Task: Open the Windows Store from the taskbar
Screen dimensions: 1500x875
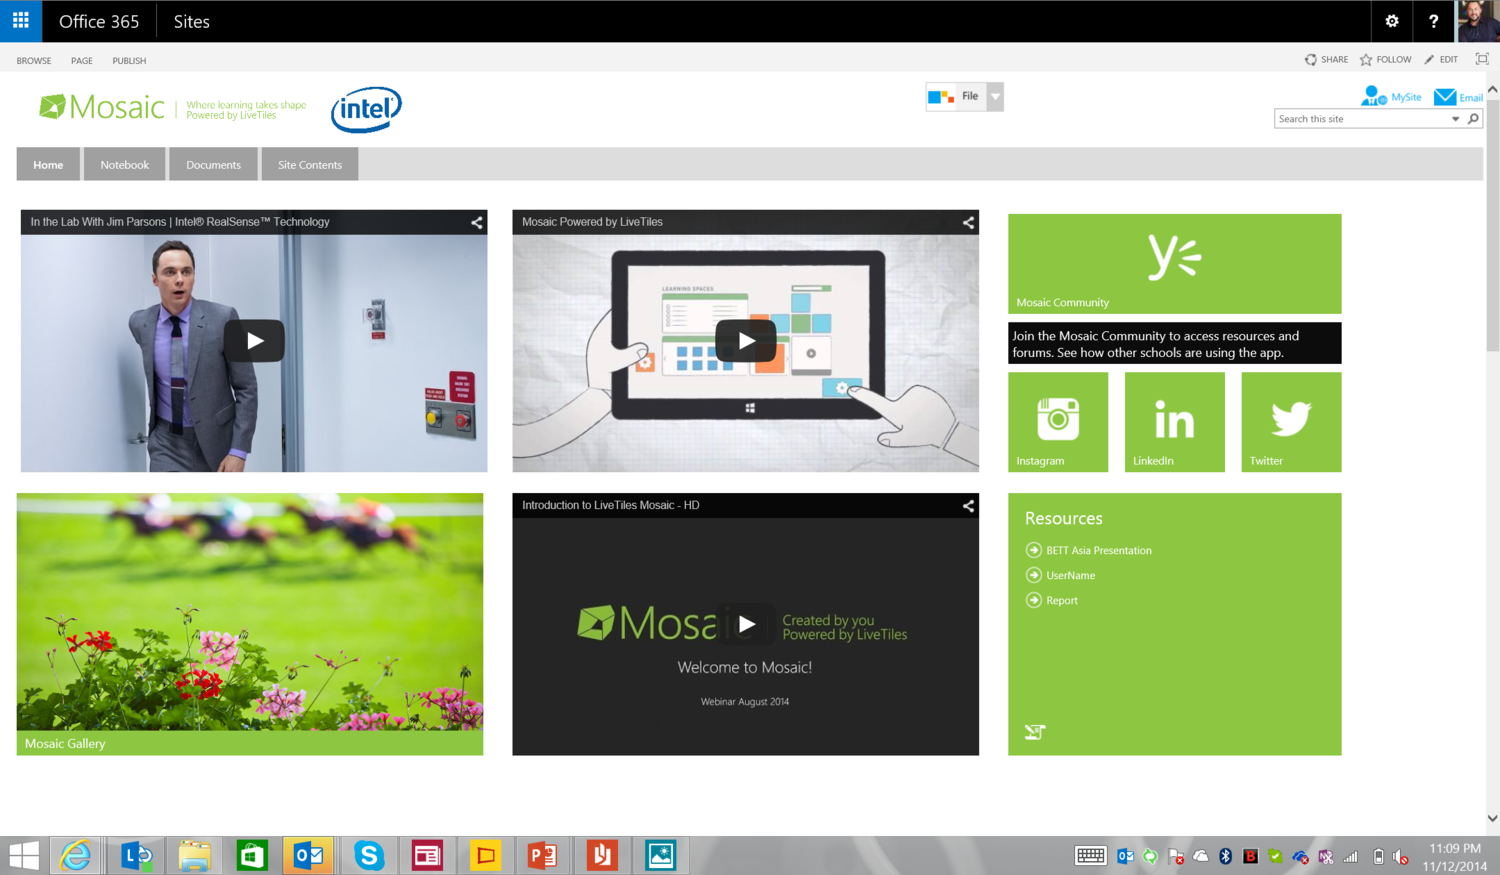Action: tap(252, 855)
